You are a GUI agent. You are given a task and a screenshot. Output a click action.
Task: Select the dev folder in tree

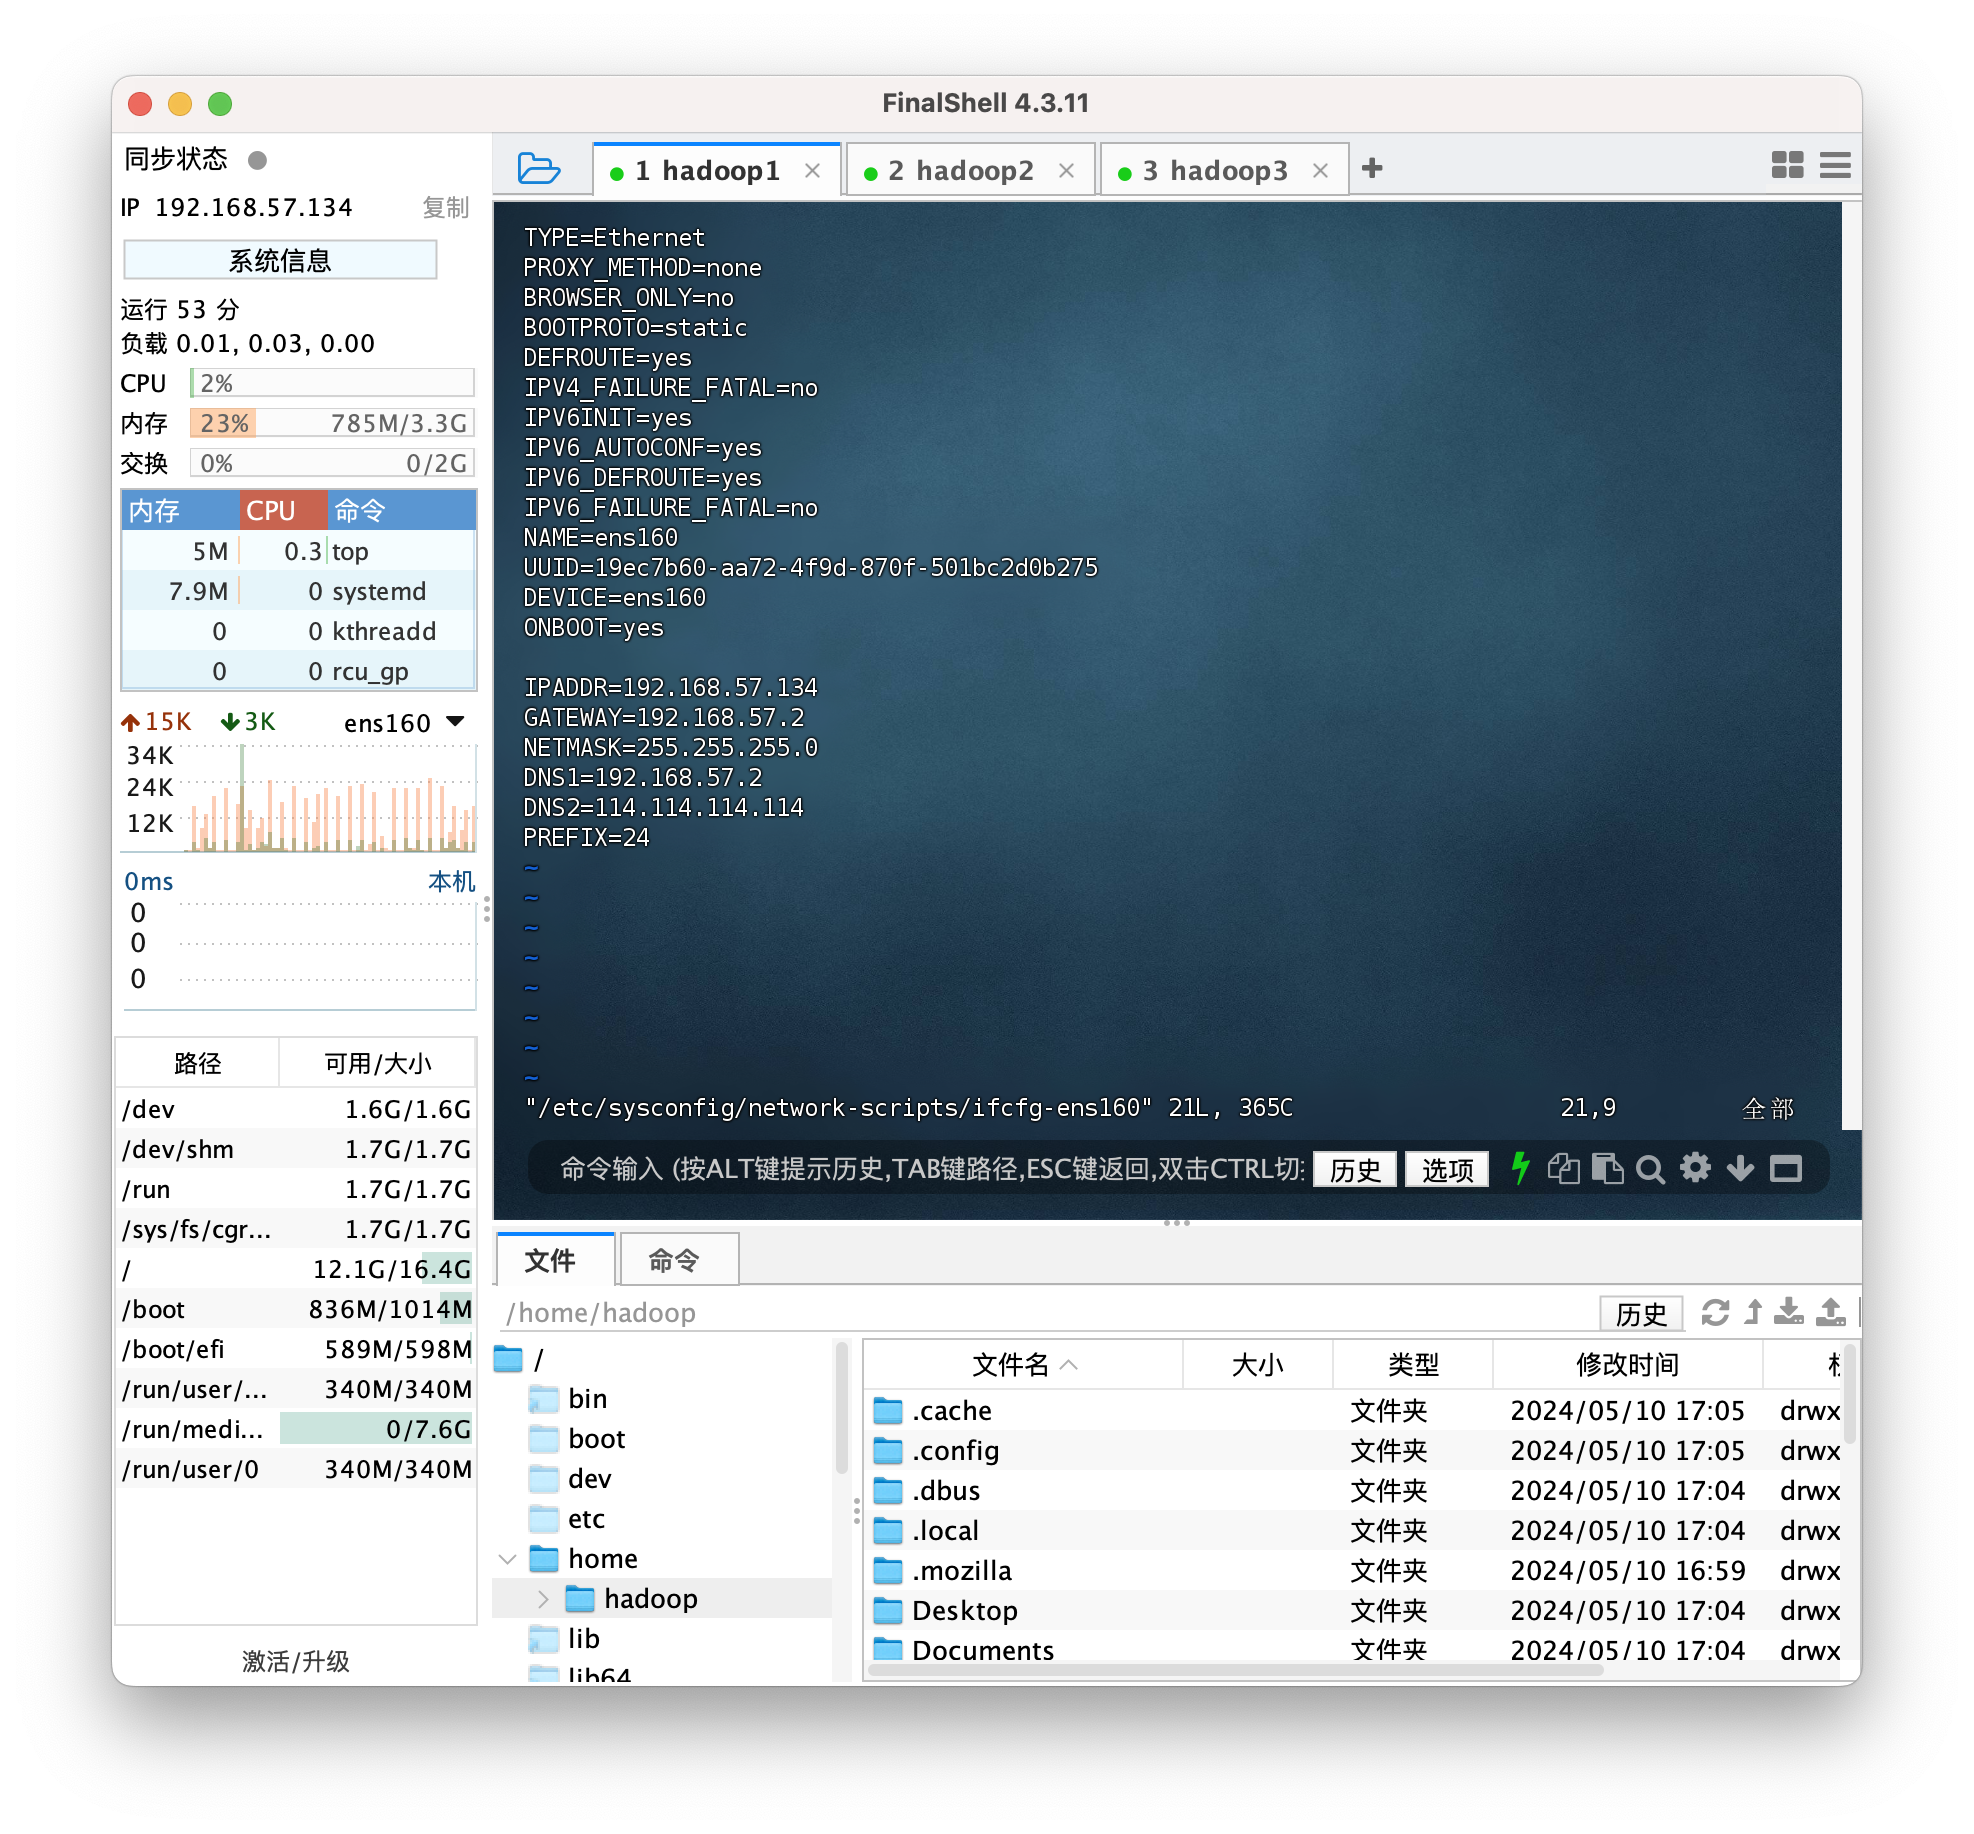[x=570, y=1478]
